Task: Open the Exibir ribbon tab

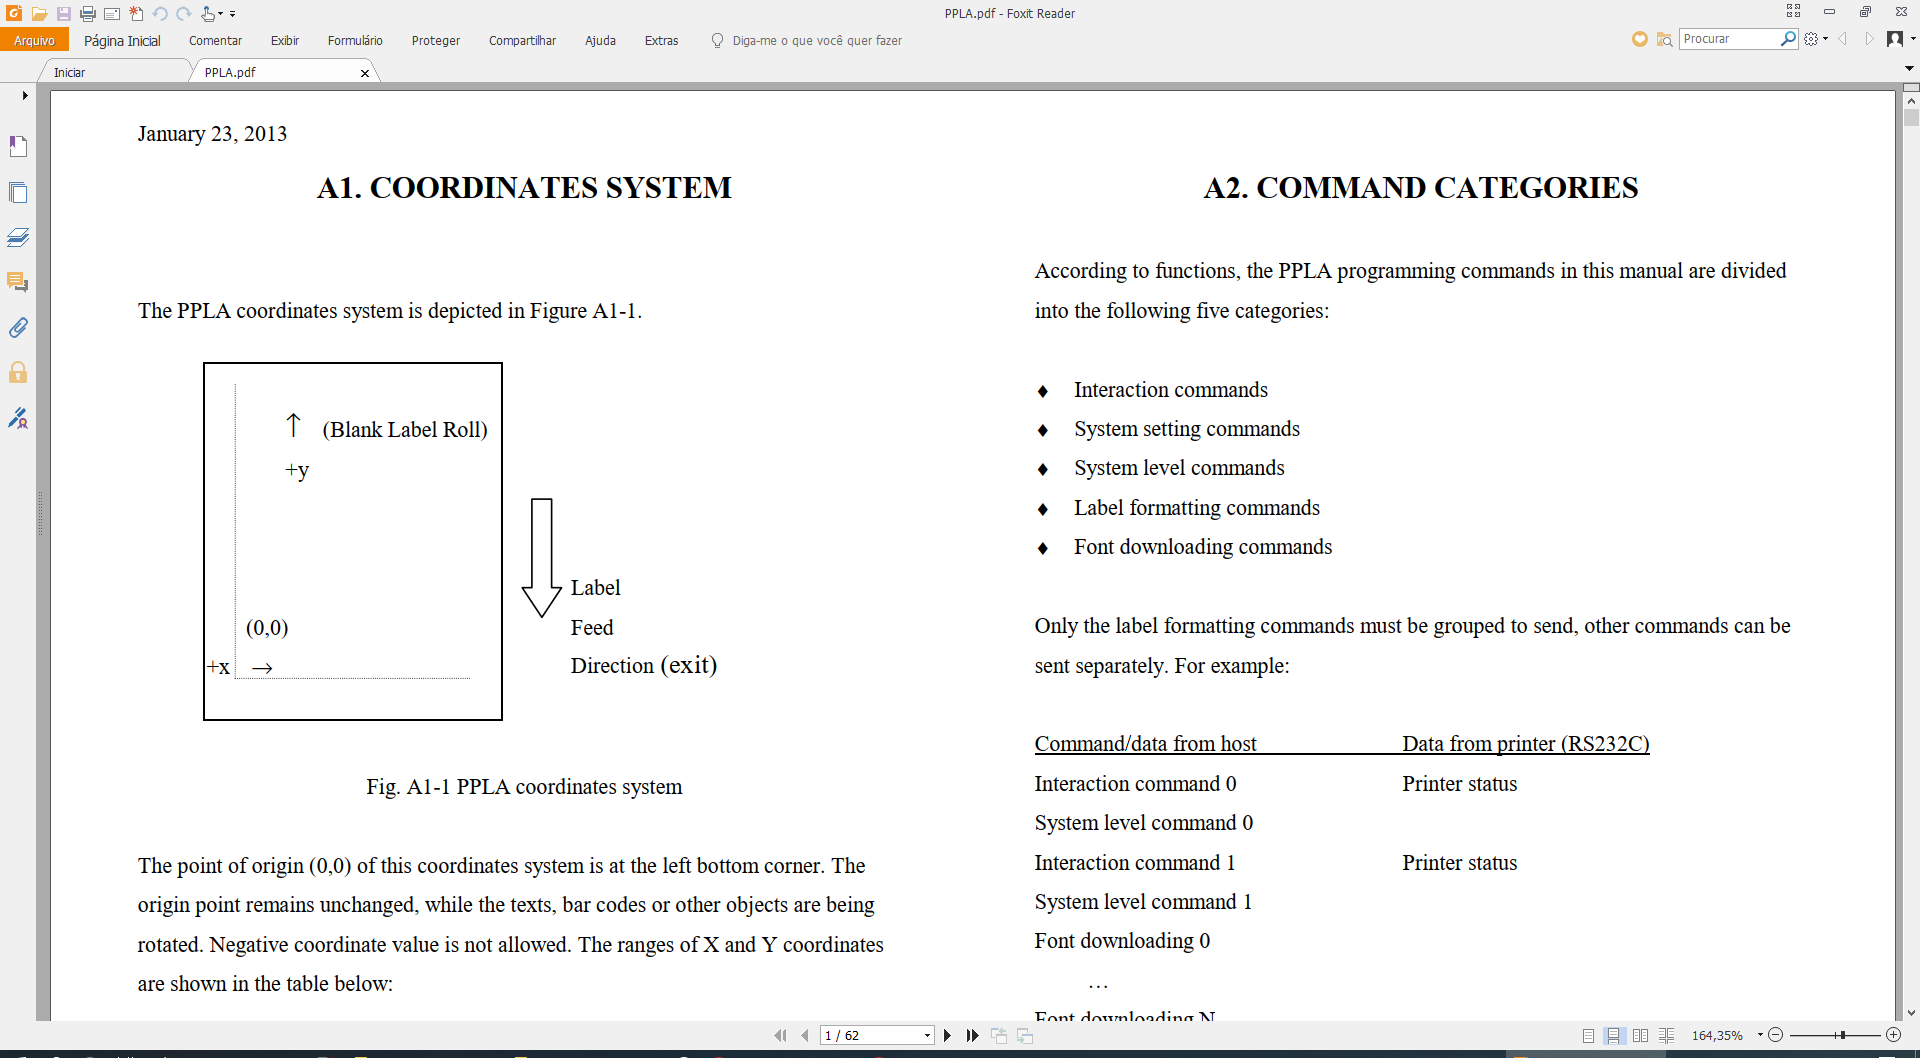Action: 285,40
